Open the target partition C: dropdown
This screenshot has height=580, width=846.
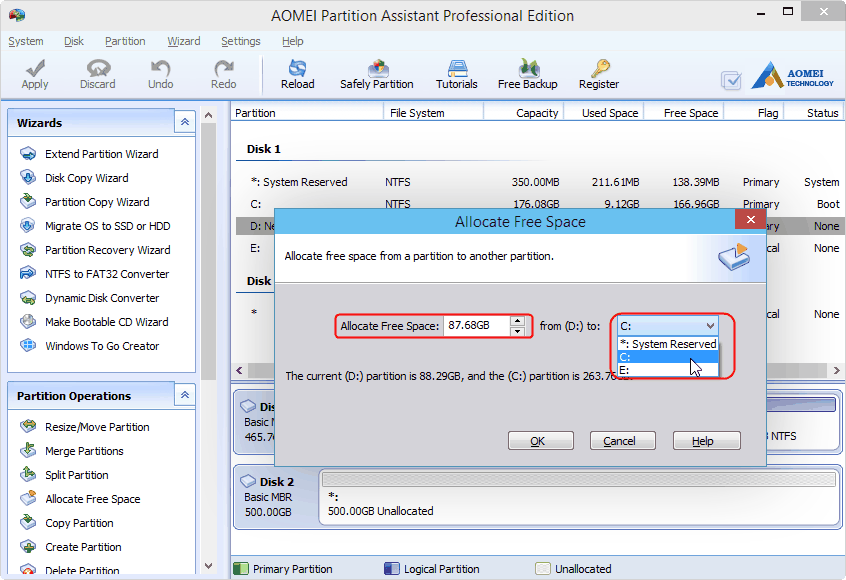click(x=667, y=326)
